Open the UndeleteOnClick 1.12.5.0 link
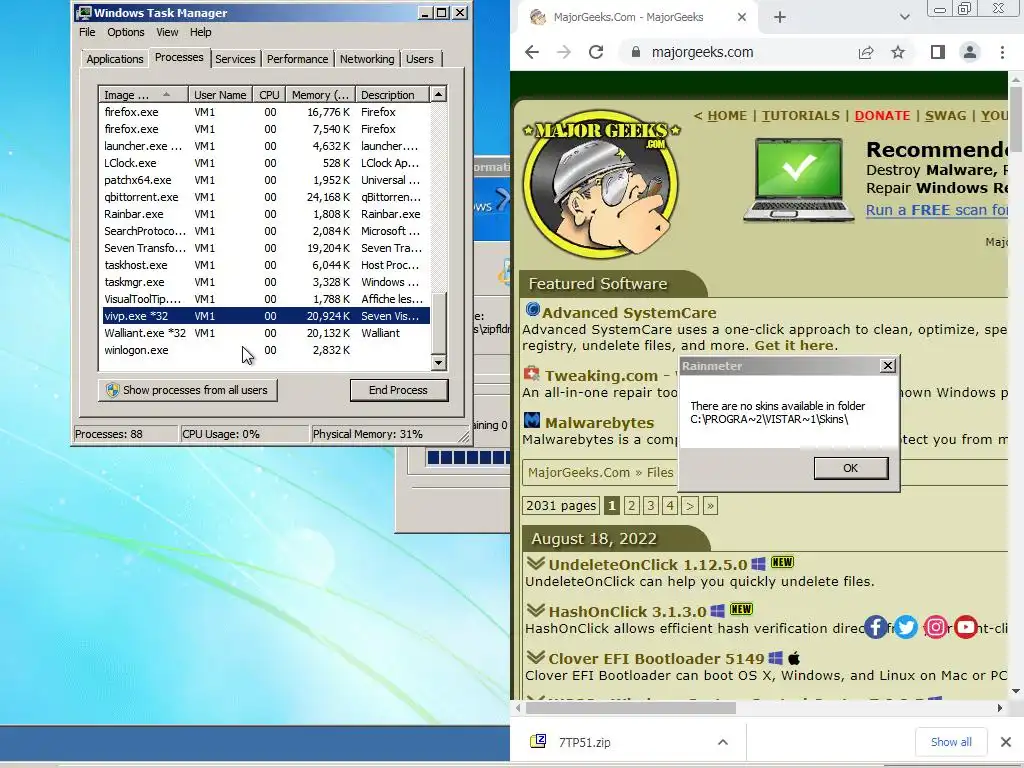The height and width of the screenshot is (768, 1024). pos(648,565)
